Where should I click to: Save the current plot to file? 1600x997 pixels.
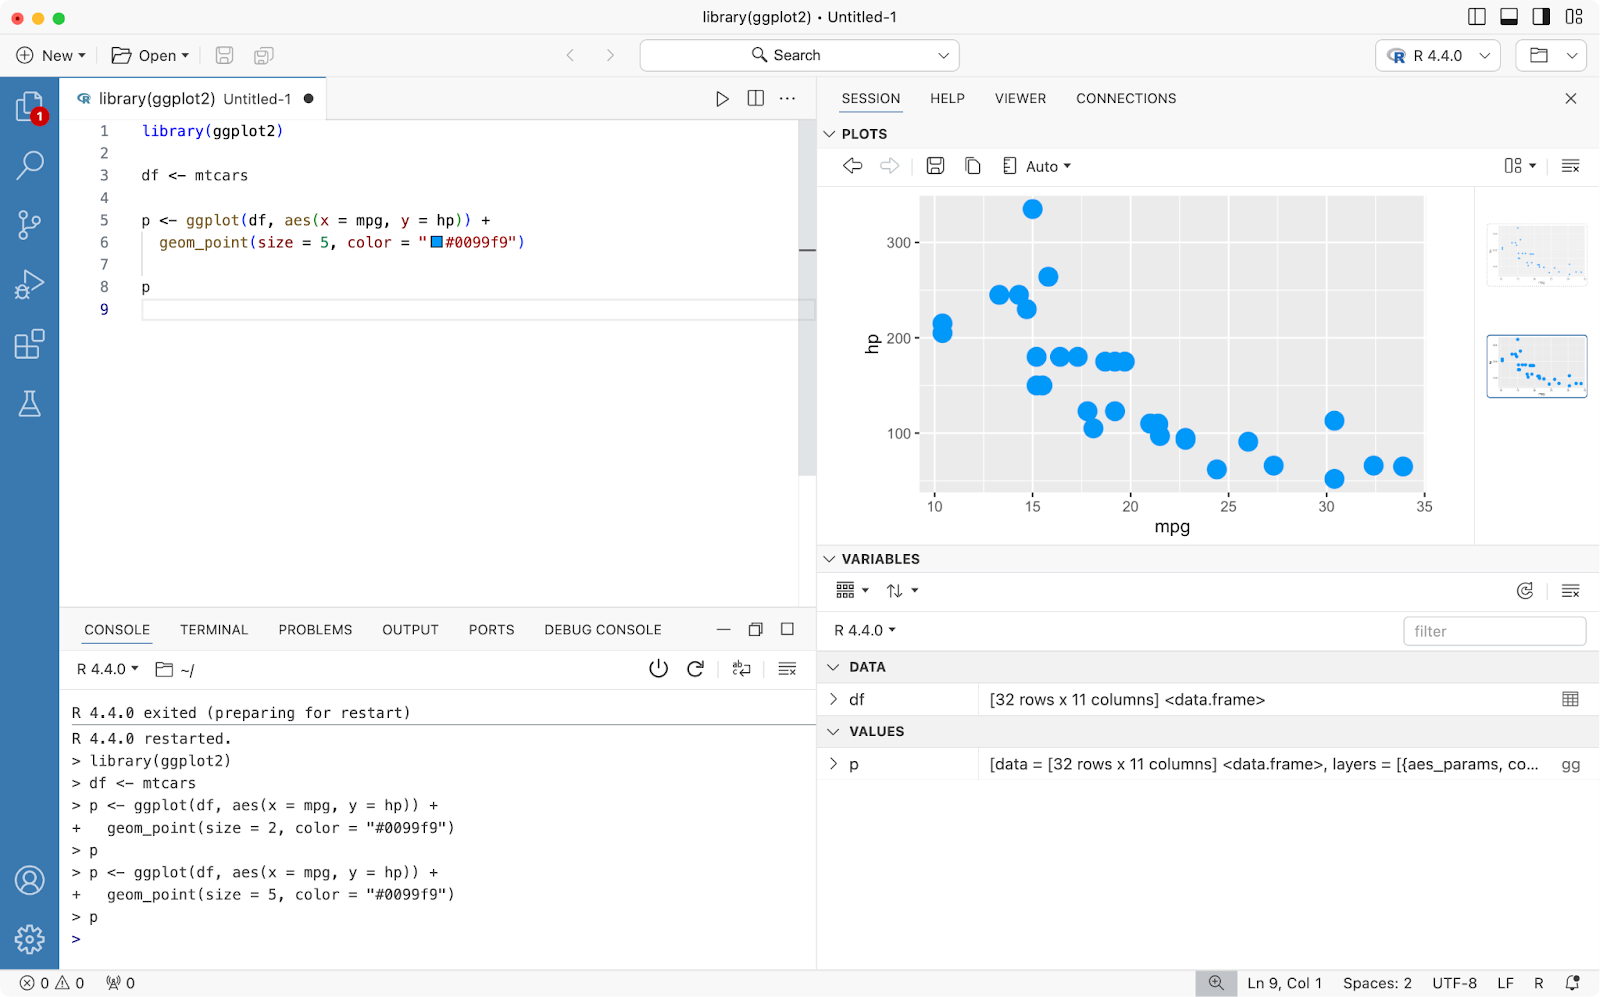click(x=935, y=166)
